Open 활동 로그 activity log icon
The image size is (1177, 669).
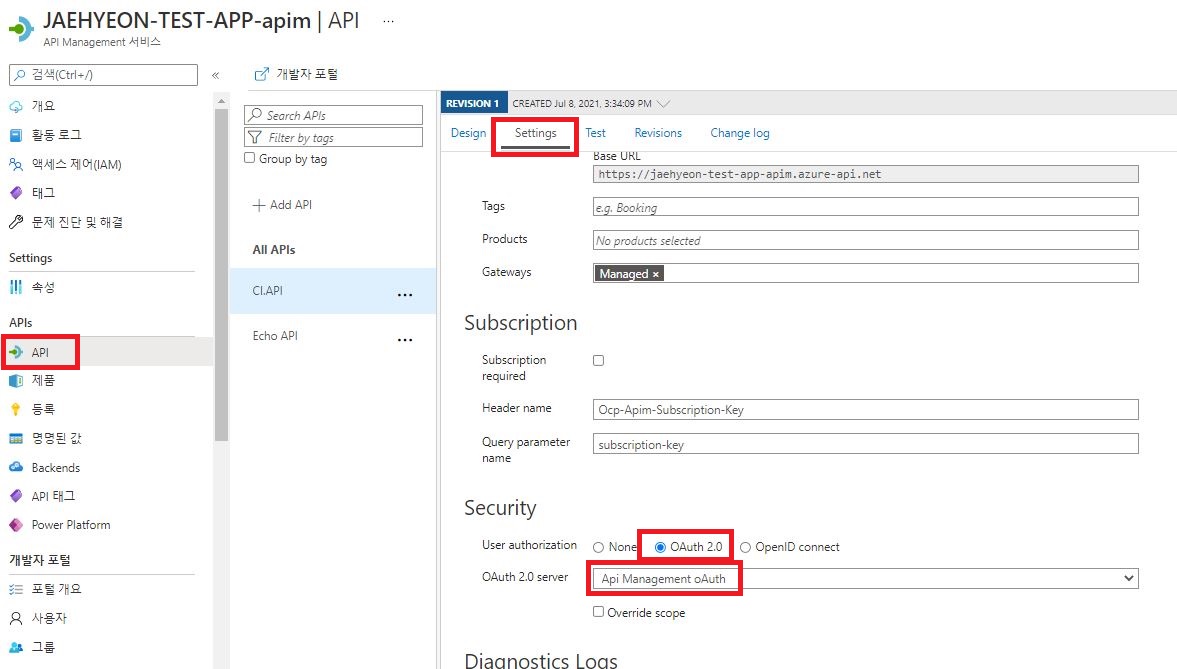[x=16, y=135]
